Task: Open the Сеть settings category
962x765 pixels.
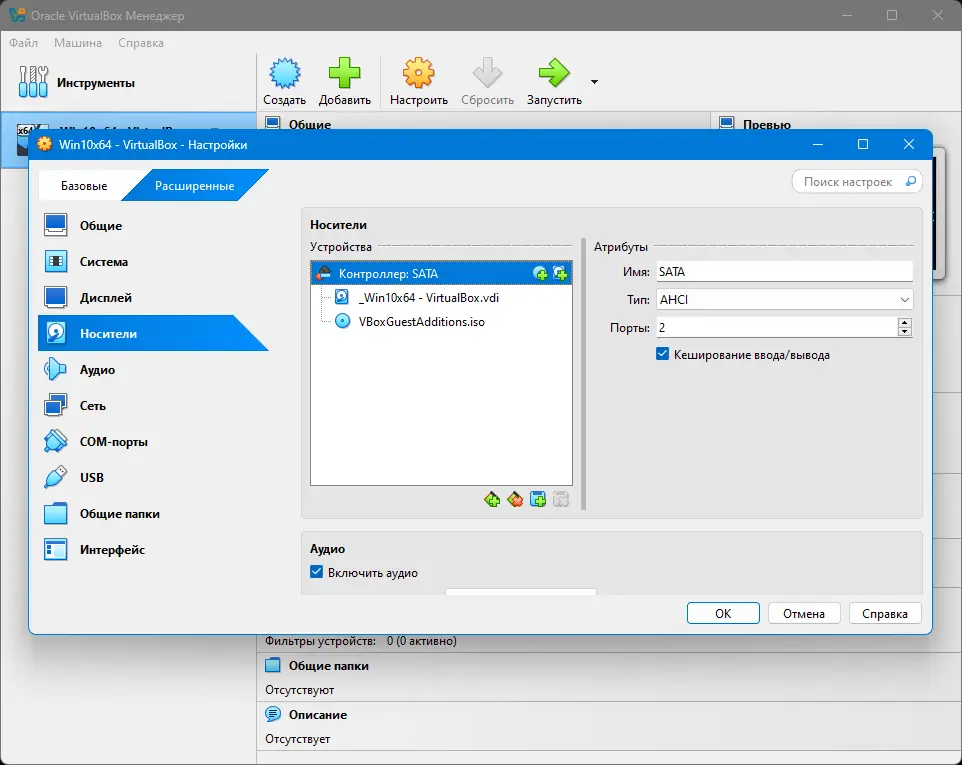Action: (153, 406)
